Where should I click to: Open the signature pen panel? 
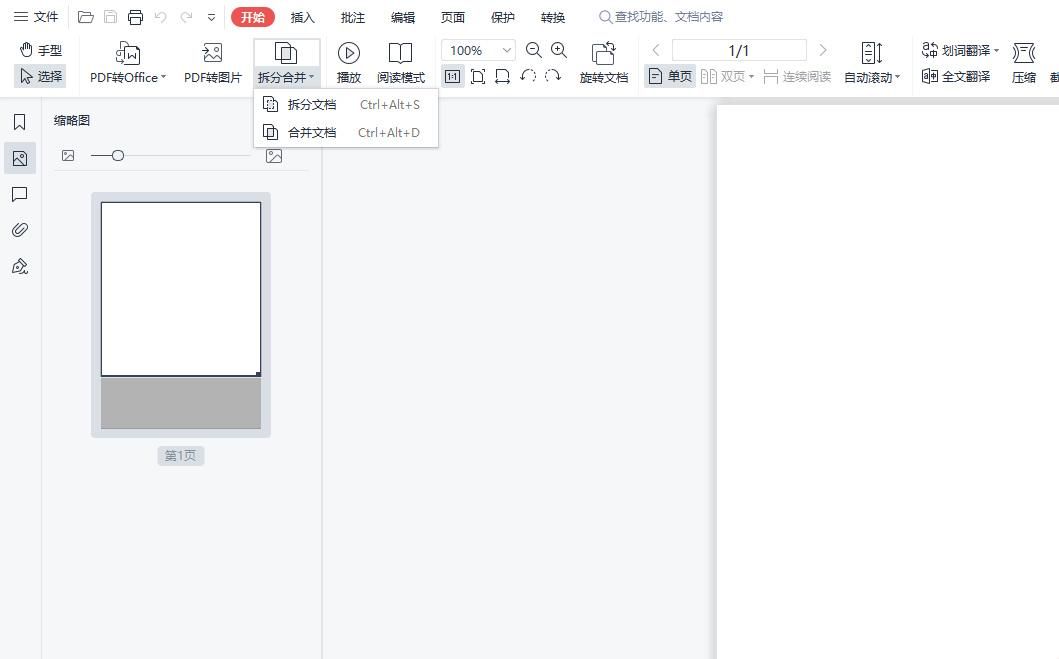(x=20, y=267)
